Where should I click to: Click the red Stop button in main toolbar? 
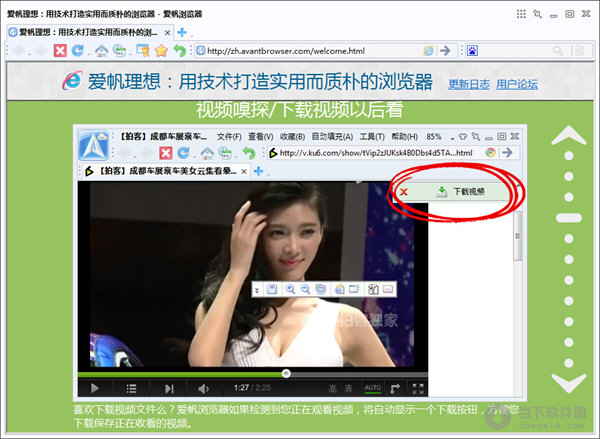pyautogui.click(x=60, y=50)
